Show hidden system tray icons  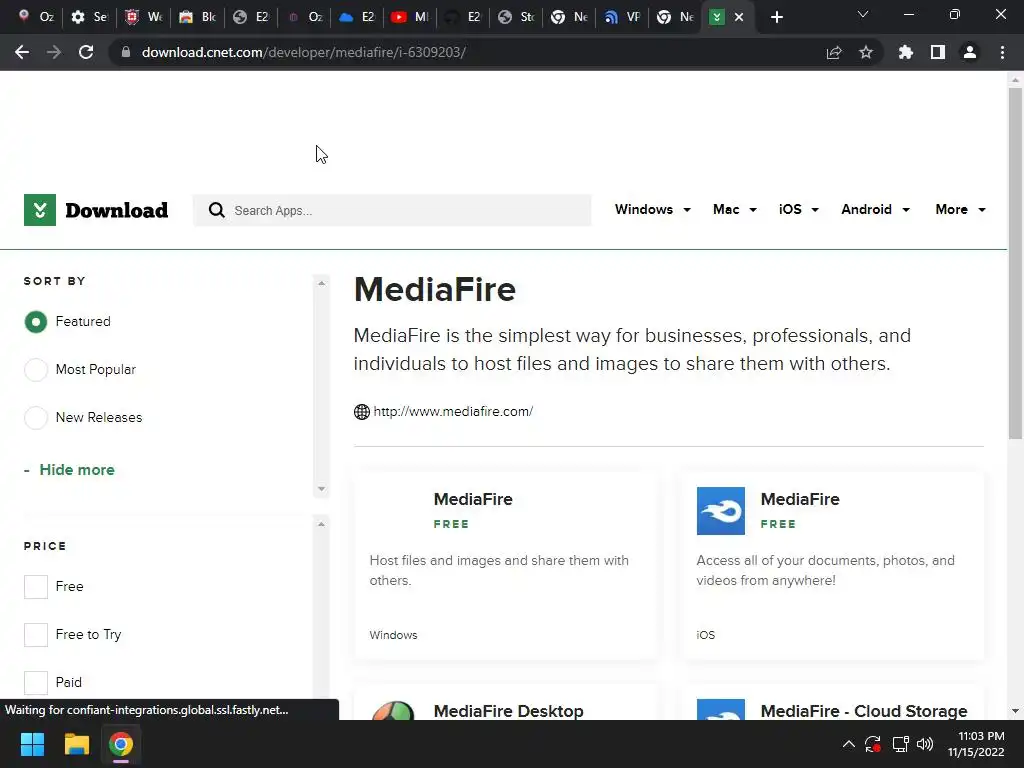pos(848,744)
